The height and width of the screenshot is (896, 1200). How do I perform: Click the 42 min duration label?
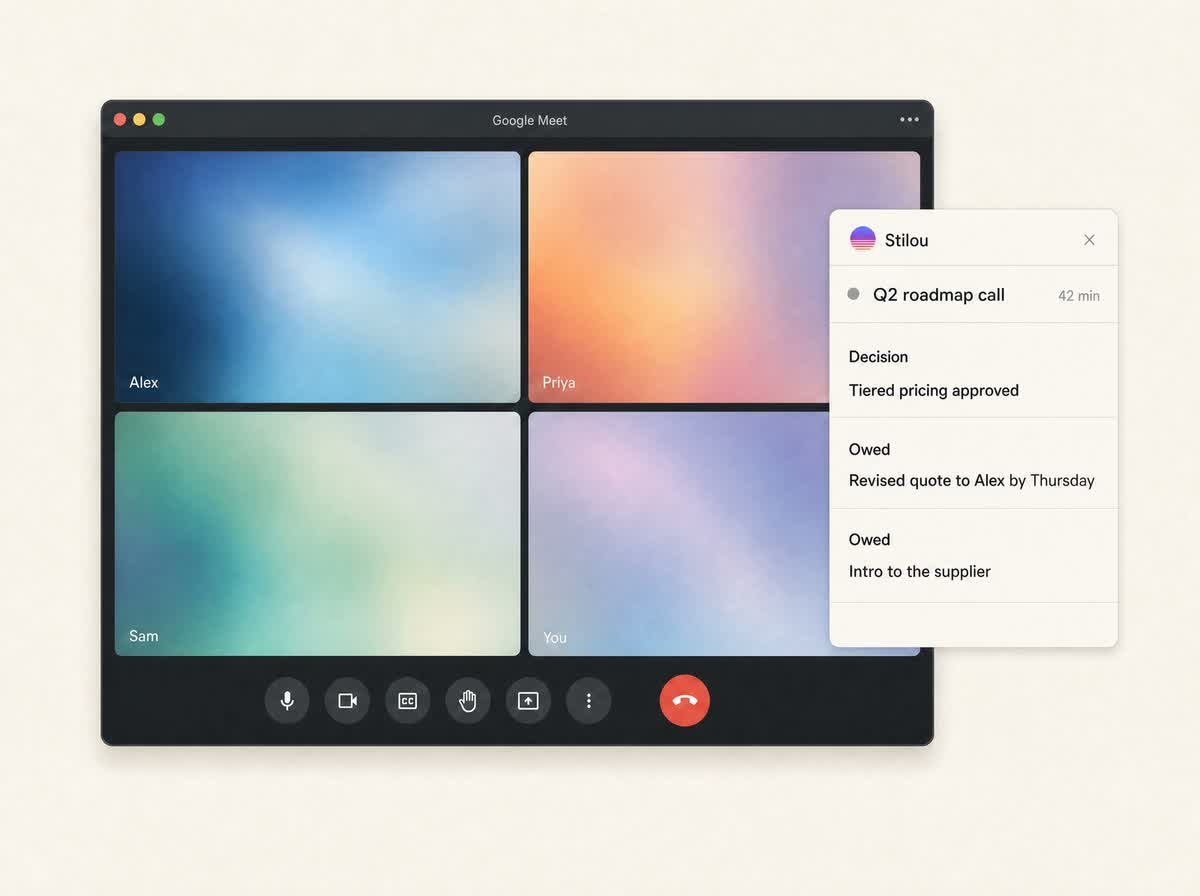(1079, 296)
